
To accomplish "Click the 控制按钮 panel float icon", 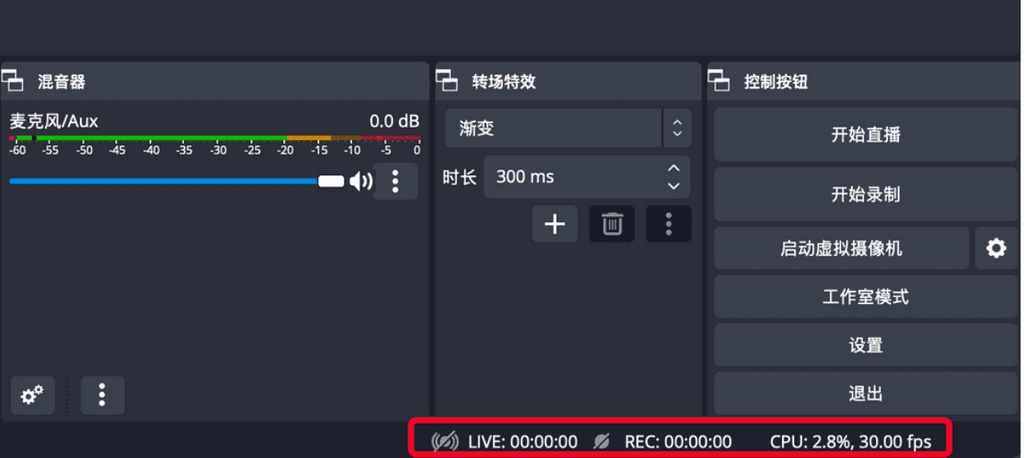I will [x=720, y=81].
